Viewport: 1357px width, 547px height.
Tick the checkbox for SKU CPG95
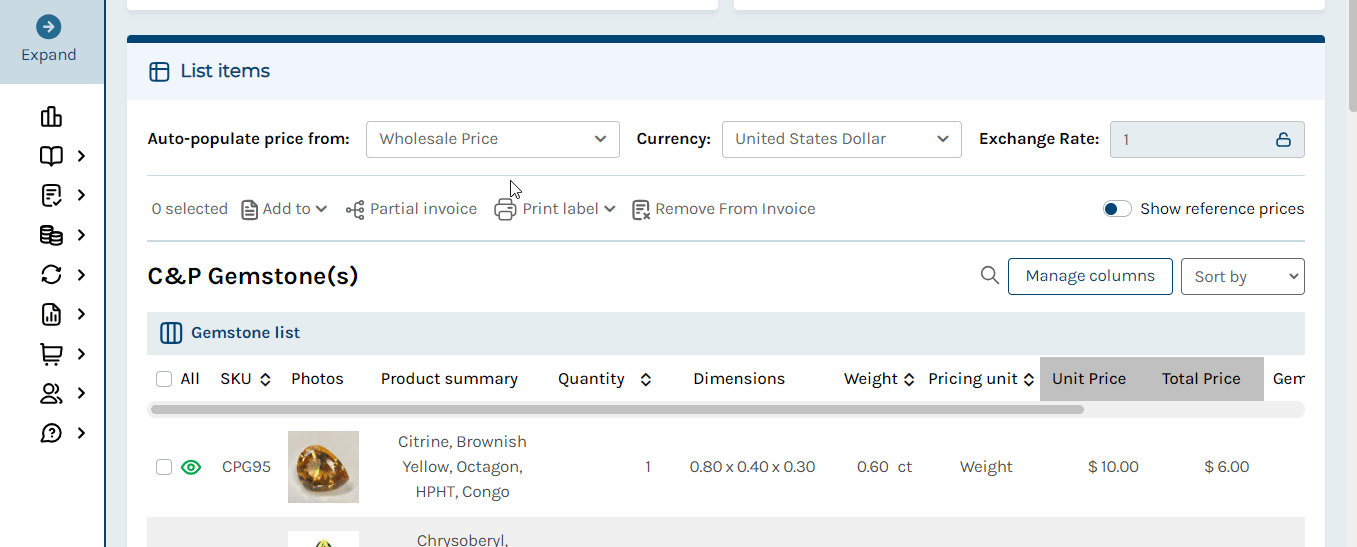click(x=164, y=467)
